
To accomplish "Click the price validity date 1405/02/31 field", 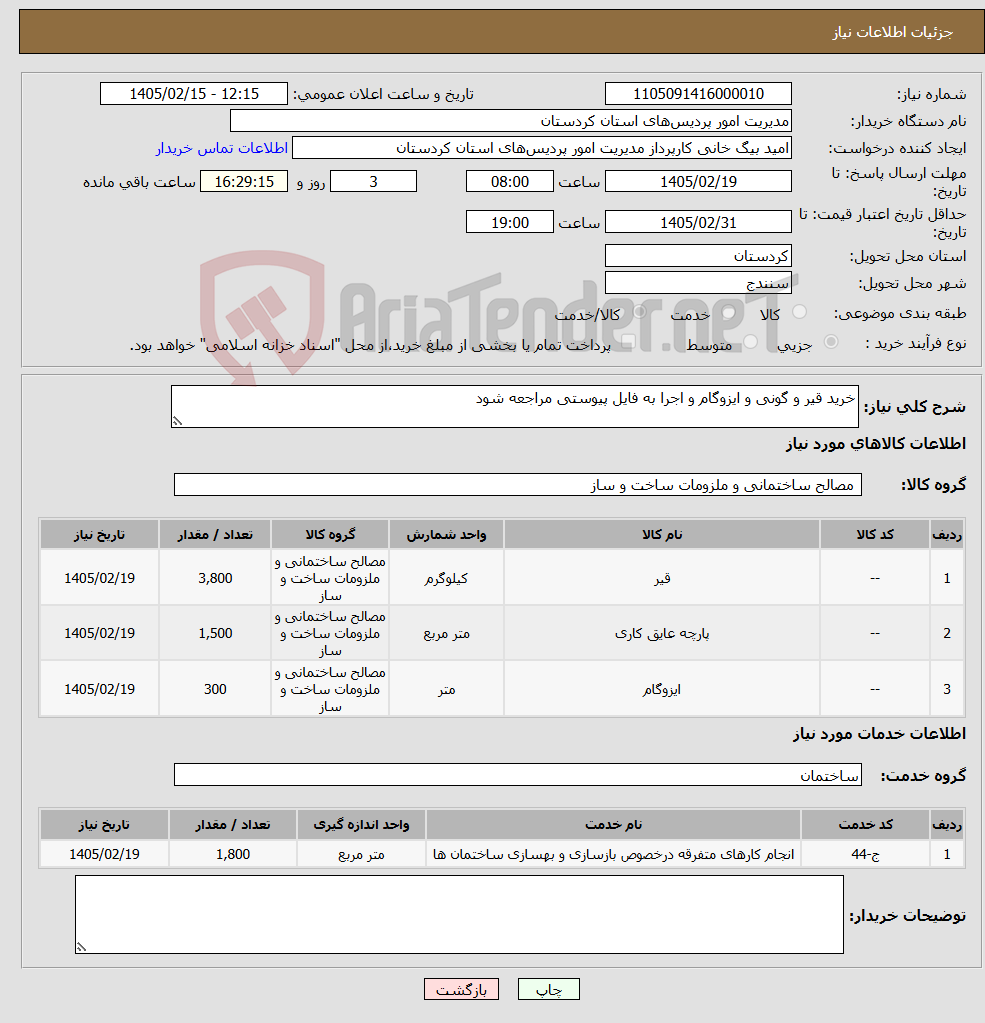I will coord(698,222).
